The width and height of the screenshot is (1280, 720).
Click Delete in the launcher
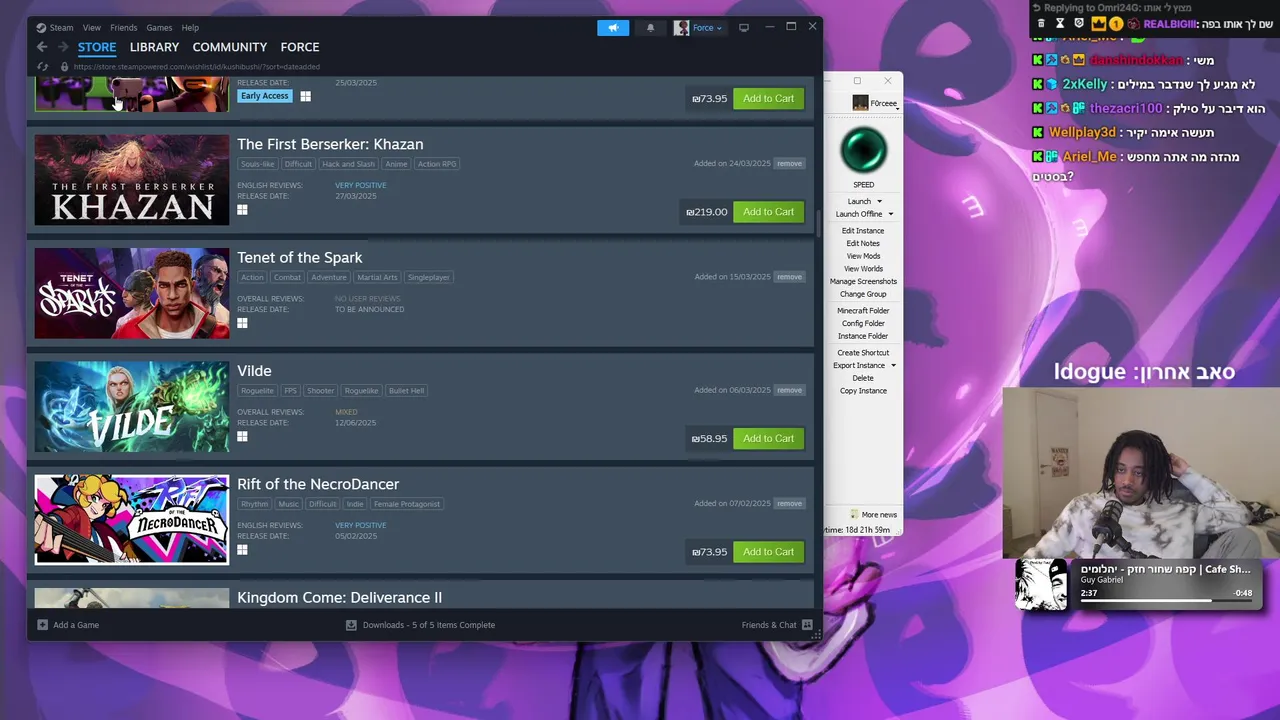pyautogui.click(x=863, y=378)
